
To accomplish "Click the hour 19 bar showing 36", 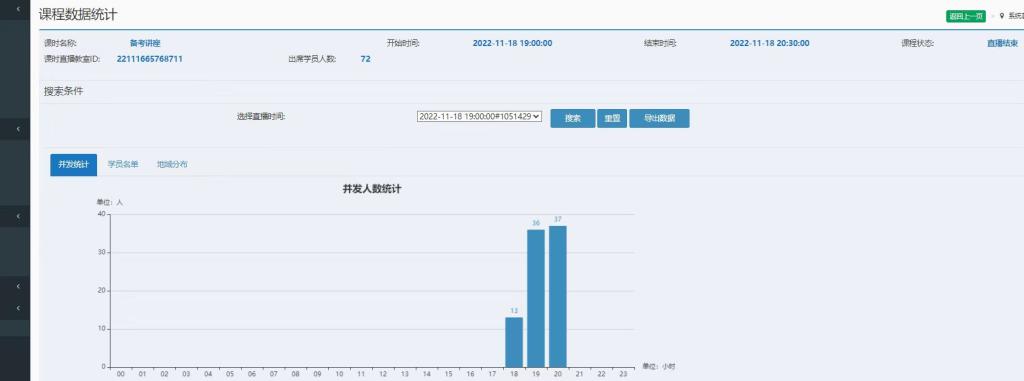I will (536, 298).
